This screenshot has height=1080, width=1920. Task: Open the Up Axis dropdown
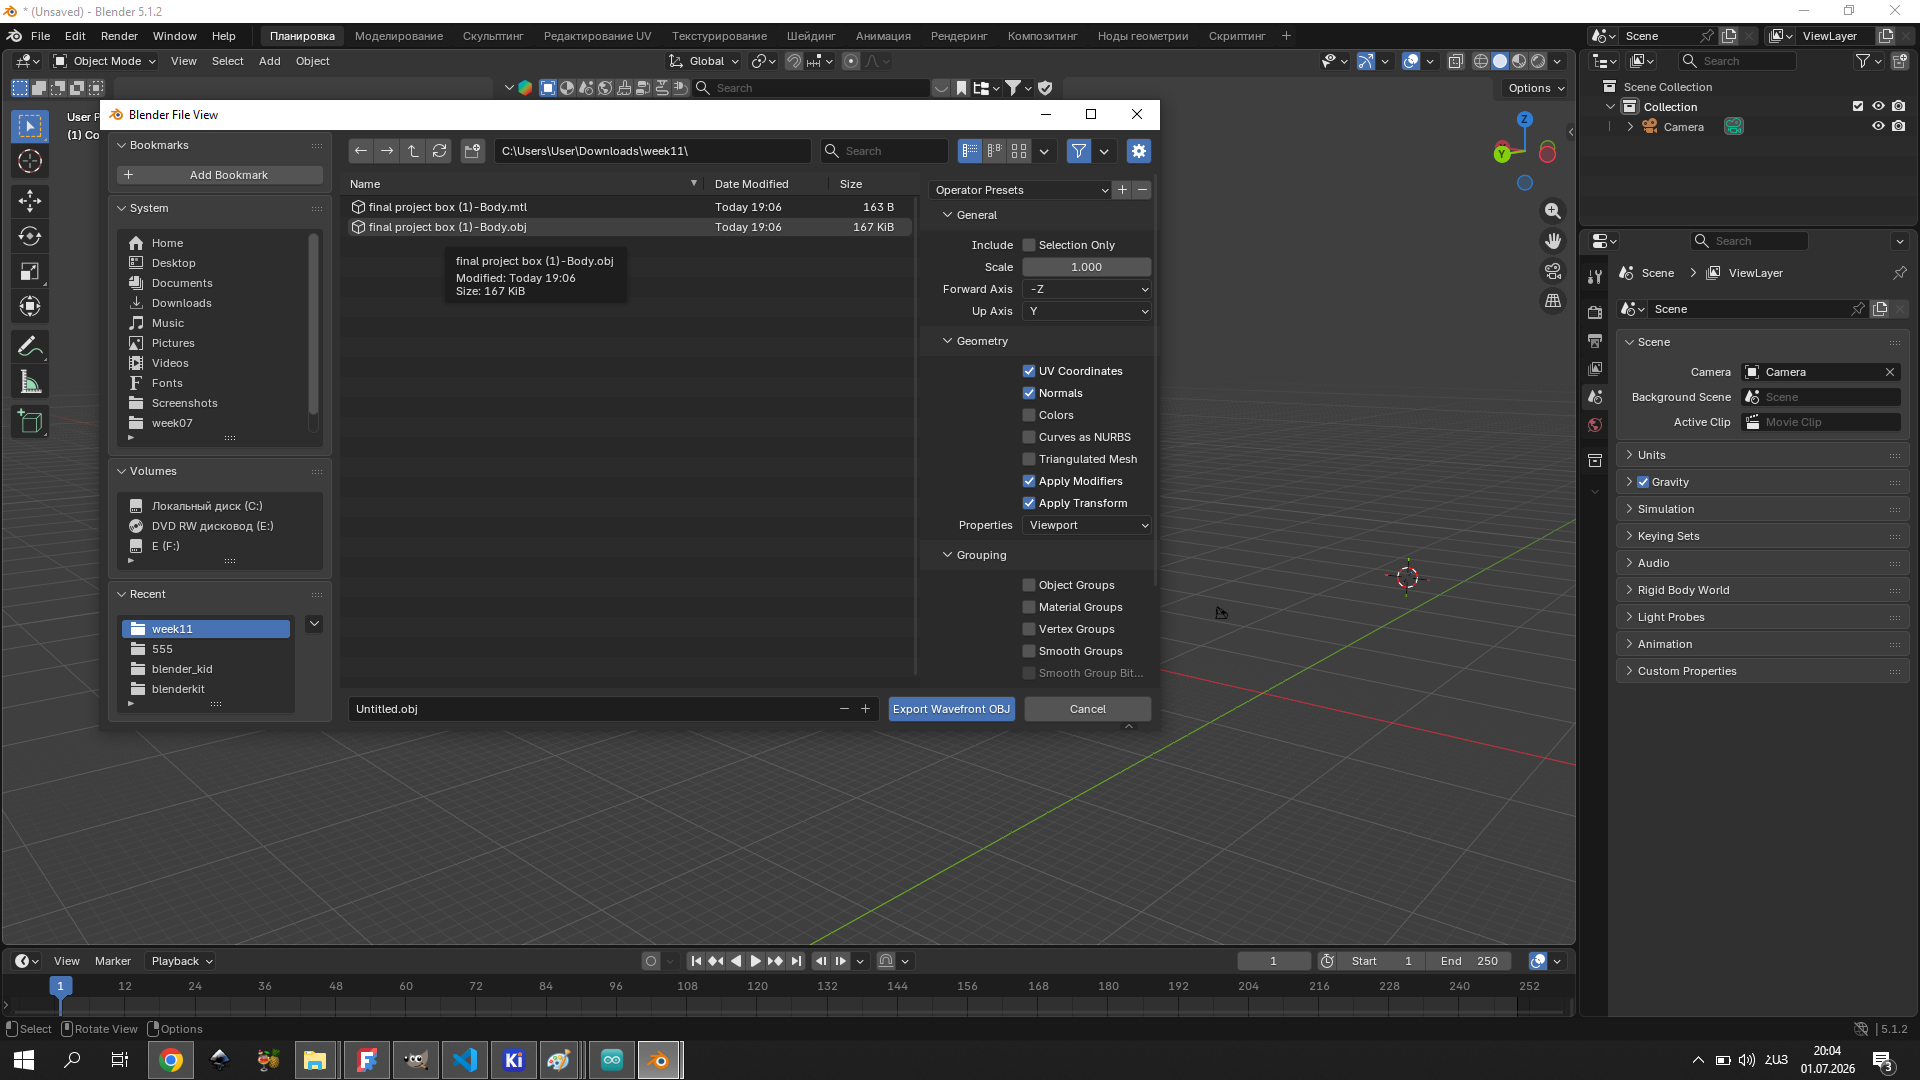(x=1087, y=311)
